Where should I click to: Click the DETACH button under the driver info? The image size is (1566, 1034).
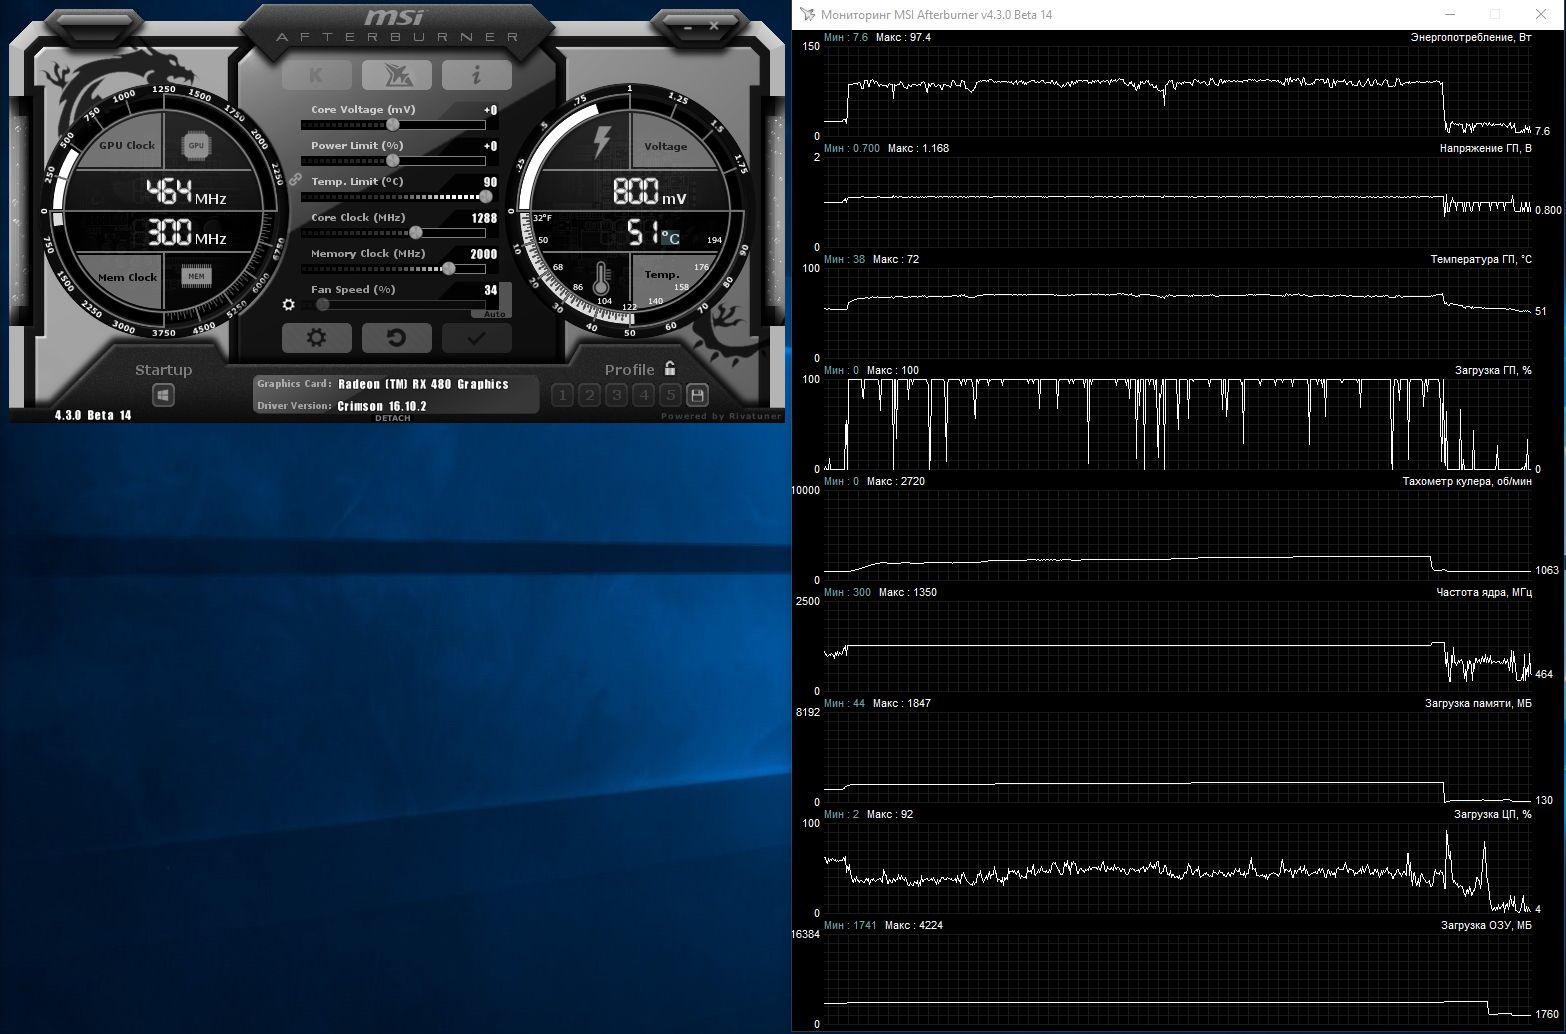point(392,418)
